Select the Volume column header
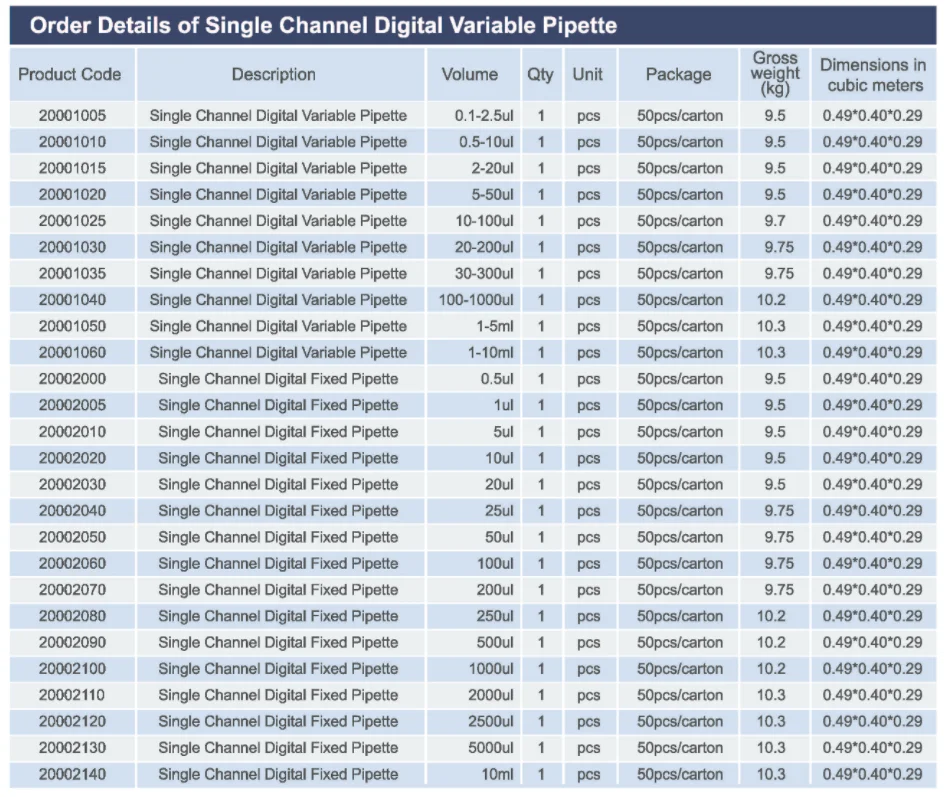Viewport: 948px width, 797px height. (x=469, y=74)
